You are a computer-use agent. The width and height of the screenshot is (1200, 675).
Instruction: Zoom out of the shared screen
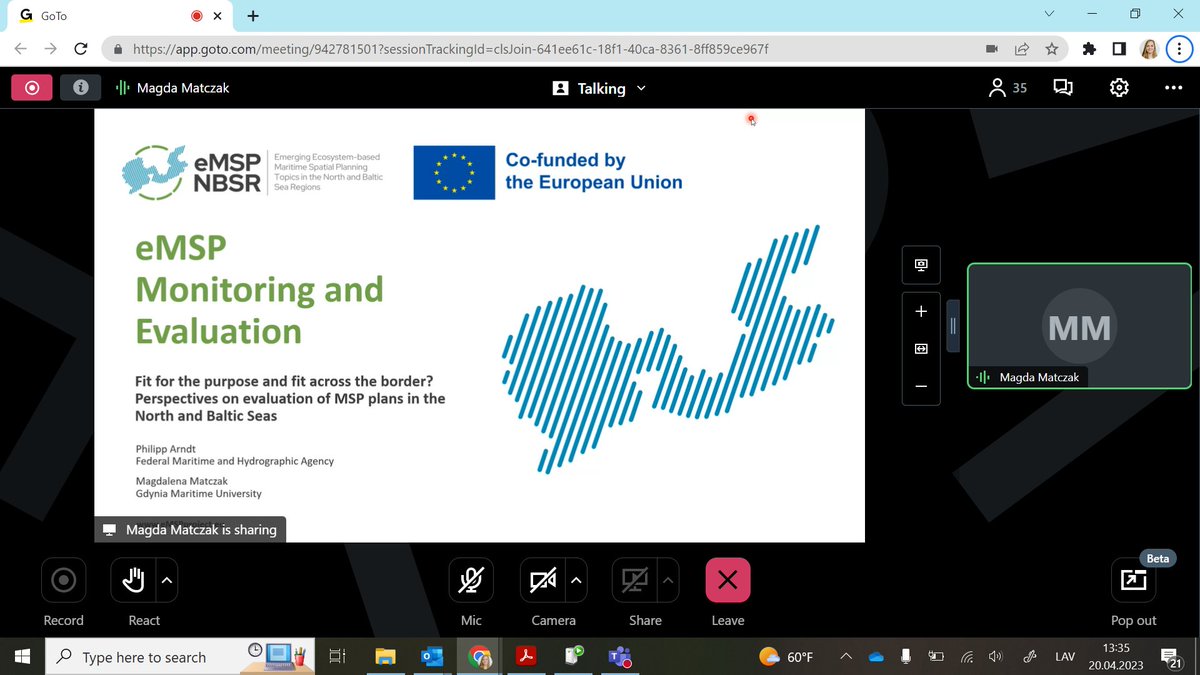[921, 387]
